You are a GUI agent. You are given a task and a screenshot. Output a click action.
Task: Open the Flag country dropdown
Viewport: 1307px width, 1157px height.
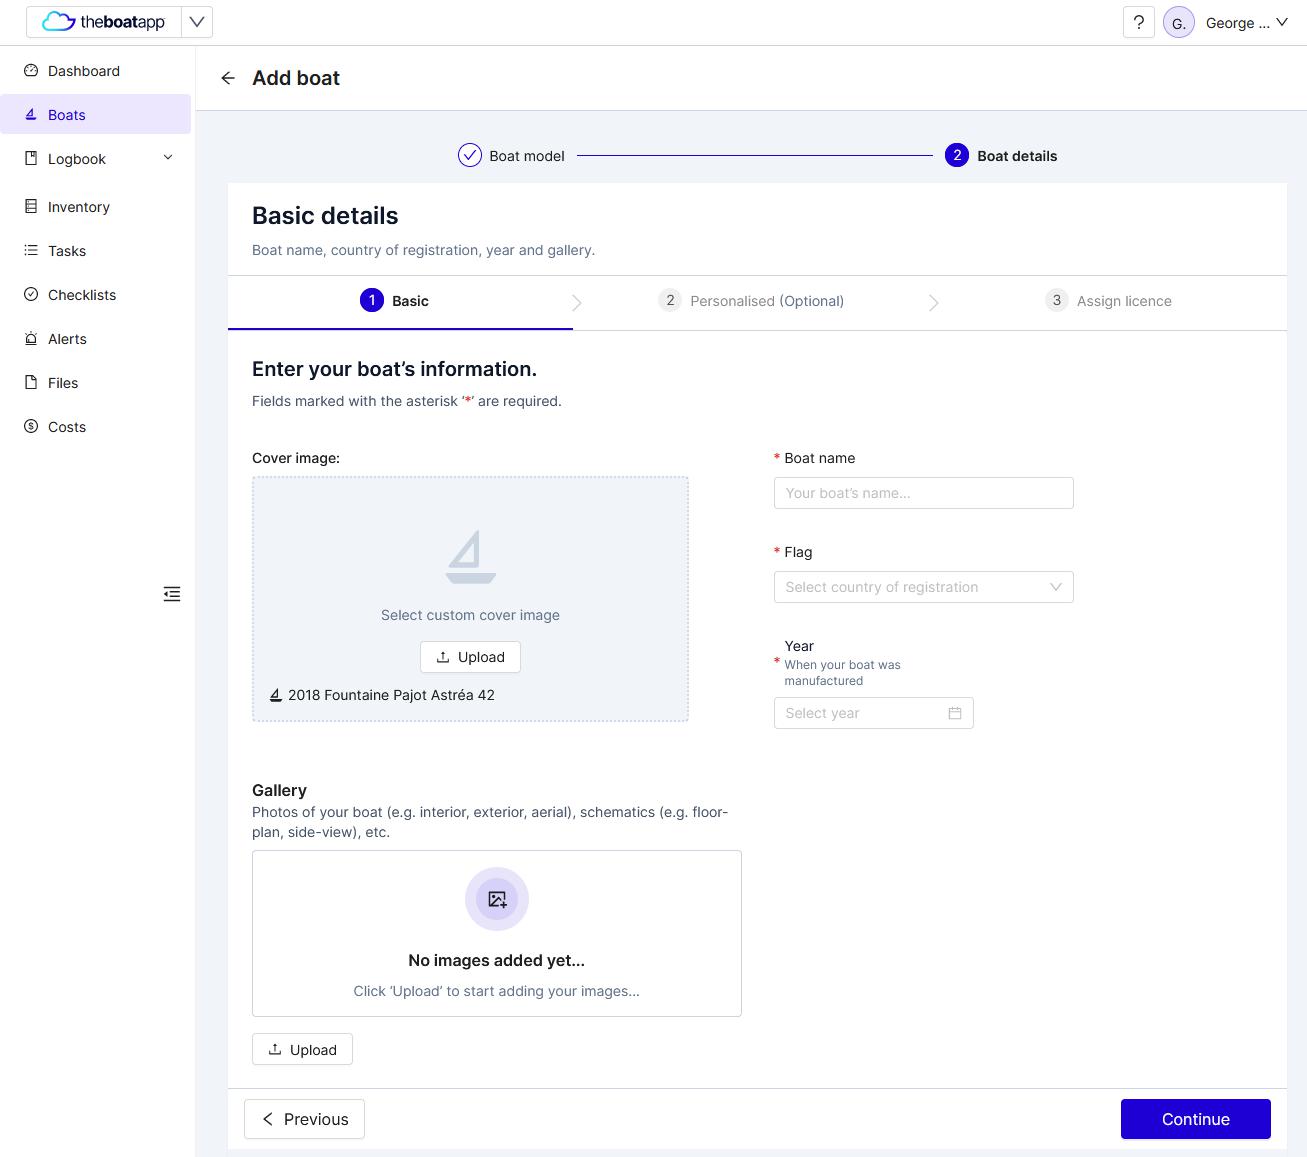pos(924,587)
